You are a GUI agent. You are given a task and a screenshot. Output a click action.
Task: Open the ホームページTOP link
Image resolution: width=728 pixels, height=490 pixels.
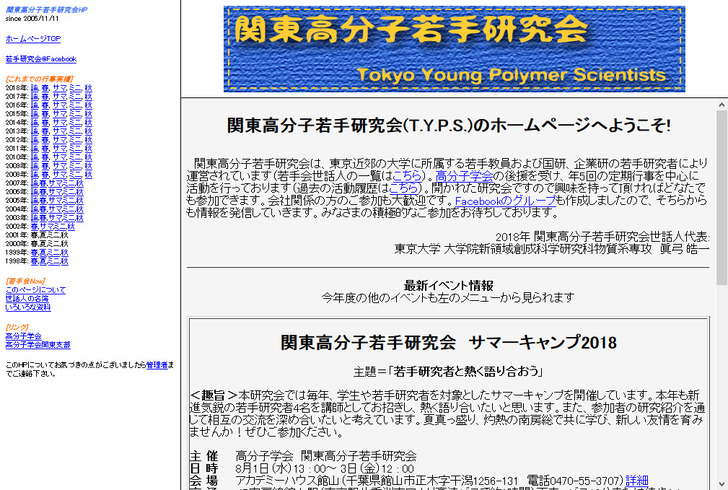33,38
